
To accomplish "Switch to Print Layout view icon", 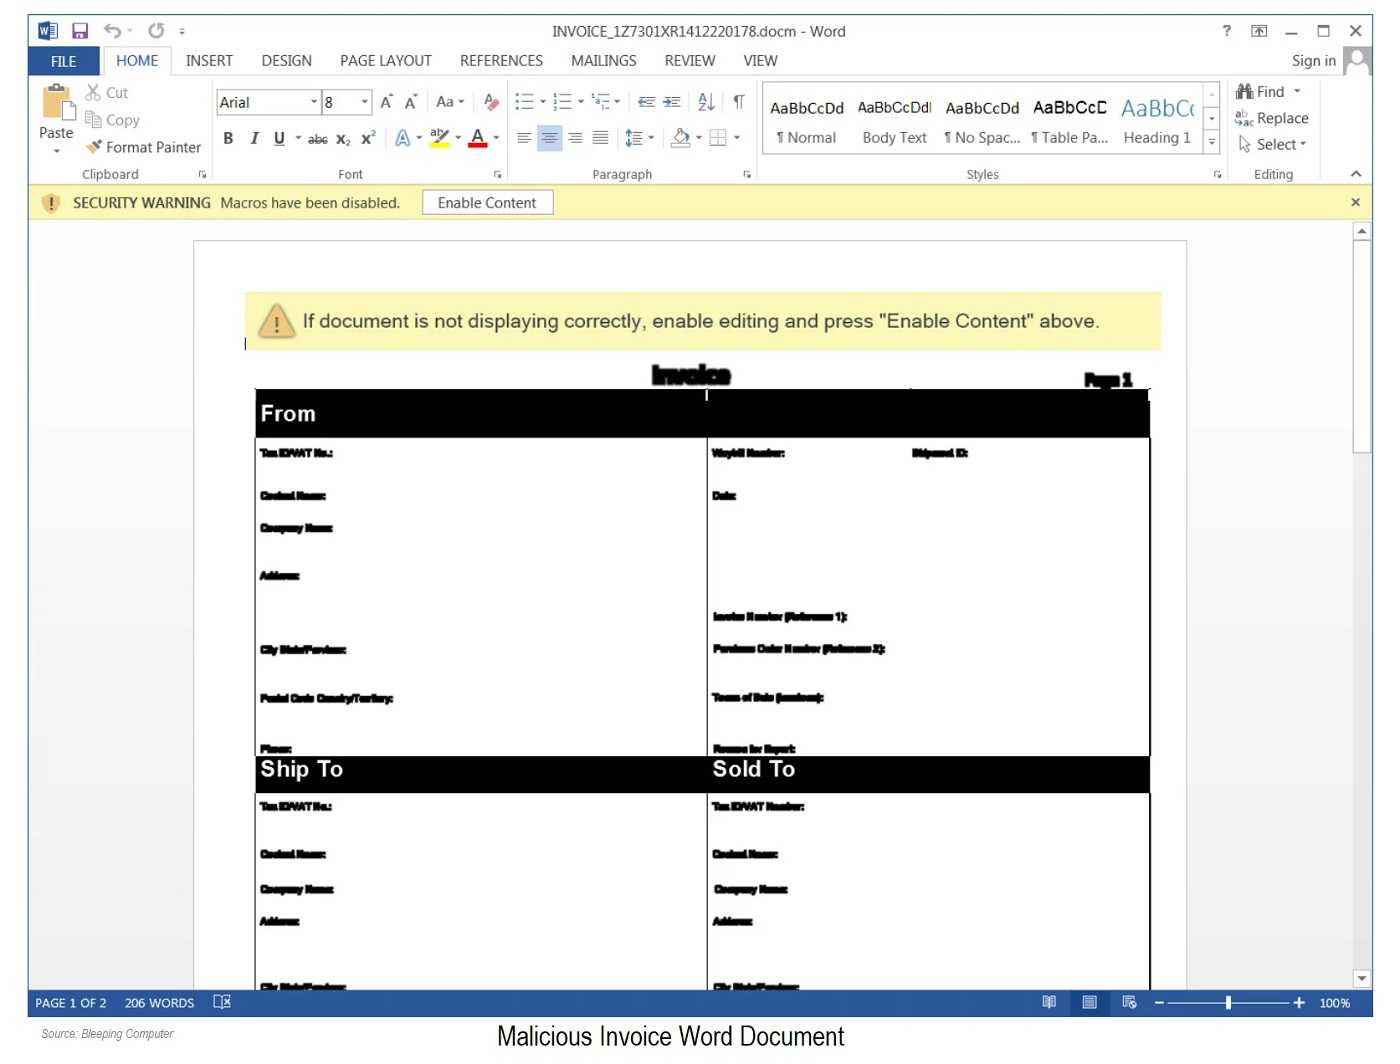I will 1089,1002.
